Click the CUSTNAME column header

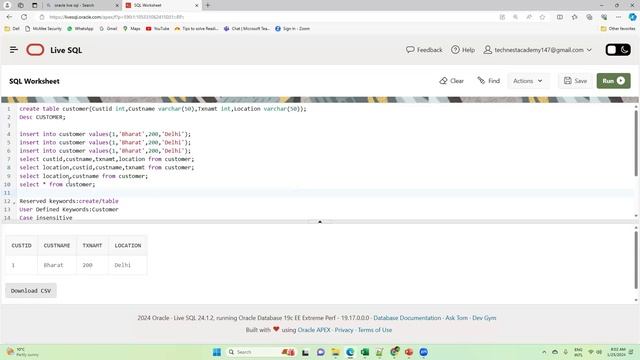(57, 245)
